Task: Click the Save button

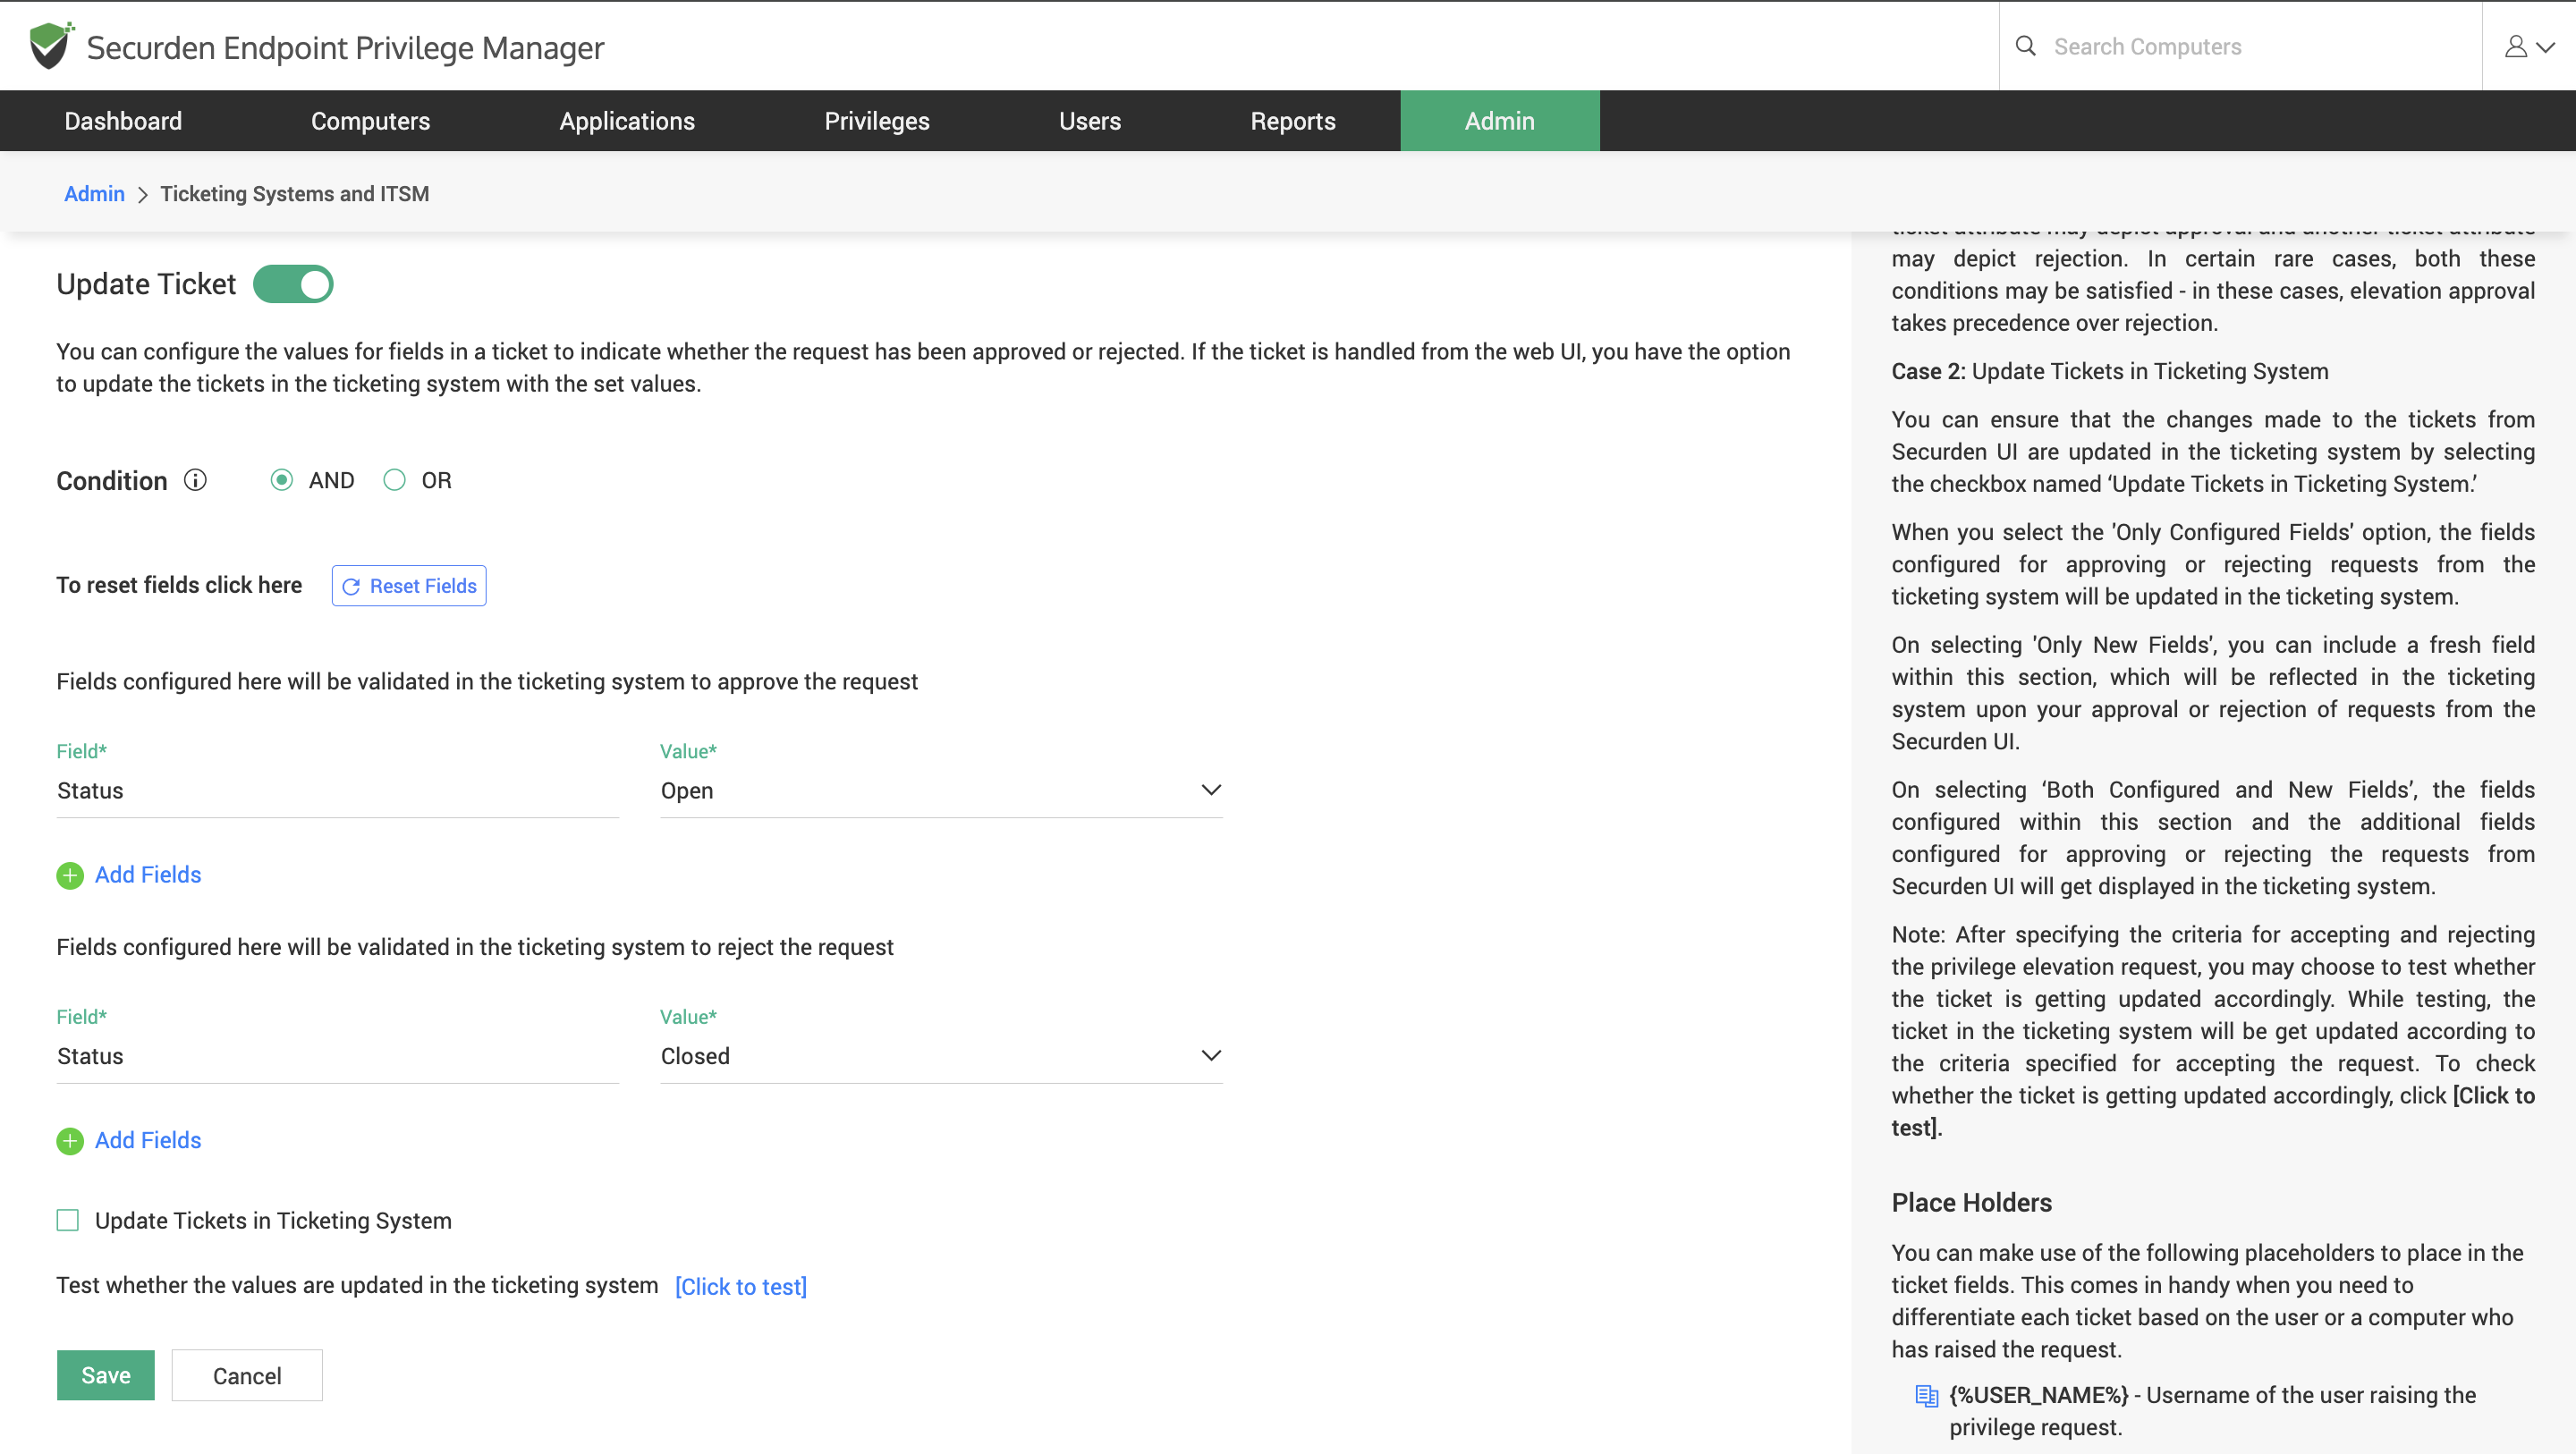Action: point(106,1376)
